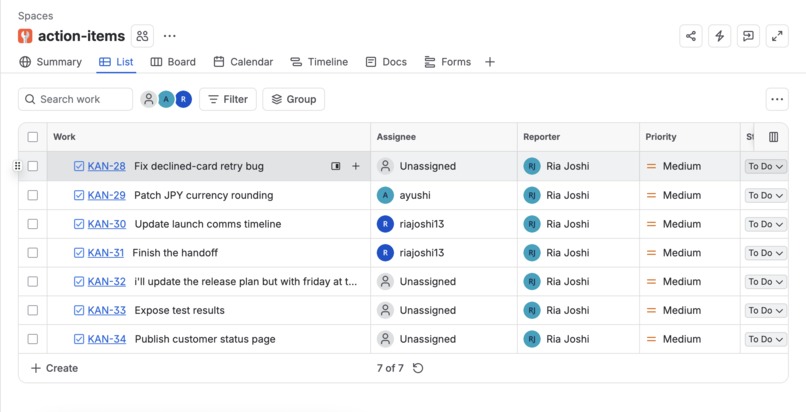Click Ria Joshi reporter avatar in KAN-31 row
This screenshot has width=806, height=412.
point(532,253)
